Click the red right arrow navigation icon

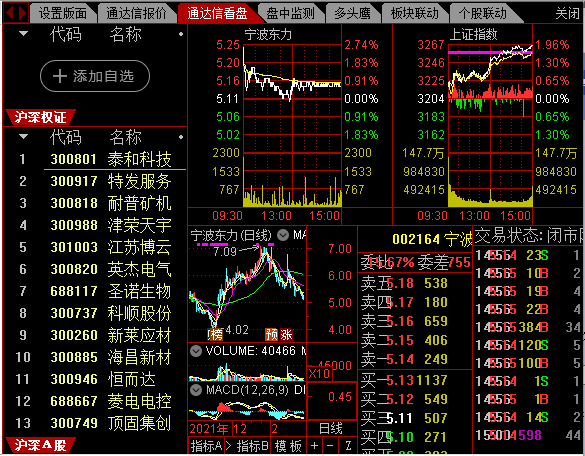pos(22,13)
